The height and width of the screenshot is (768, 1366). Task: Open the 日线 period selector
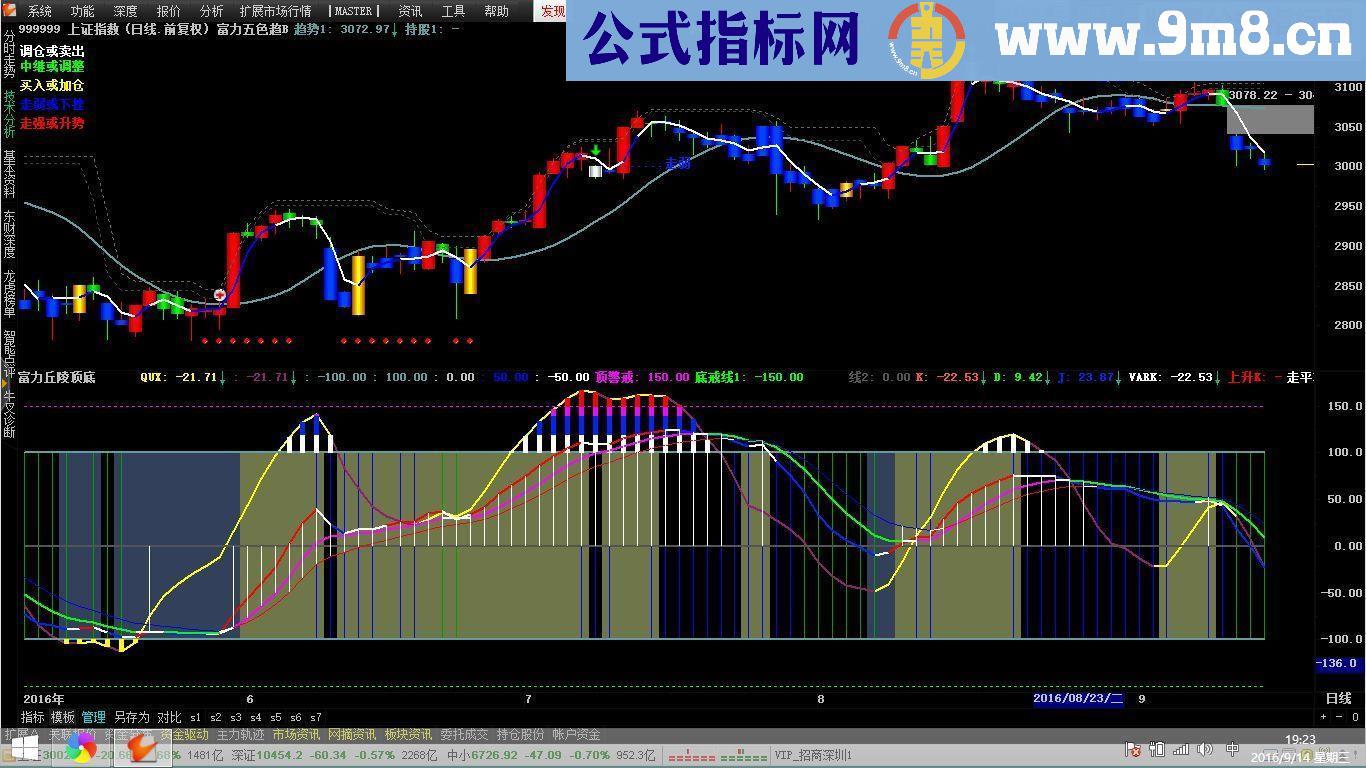coord(1337,698)
